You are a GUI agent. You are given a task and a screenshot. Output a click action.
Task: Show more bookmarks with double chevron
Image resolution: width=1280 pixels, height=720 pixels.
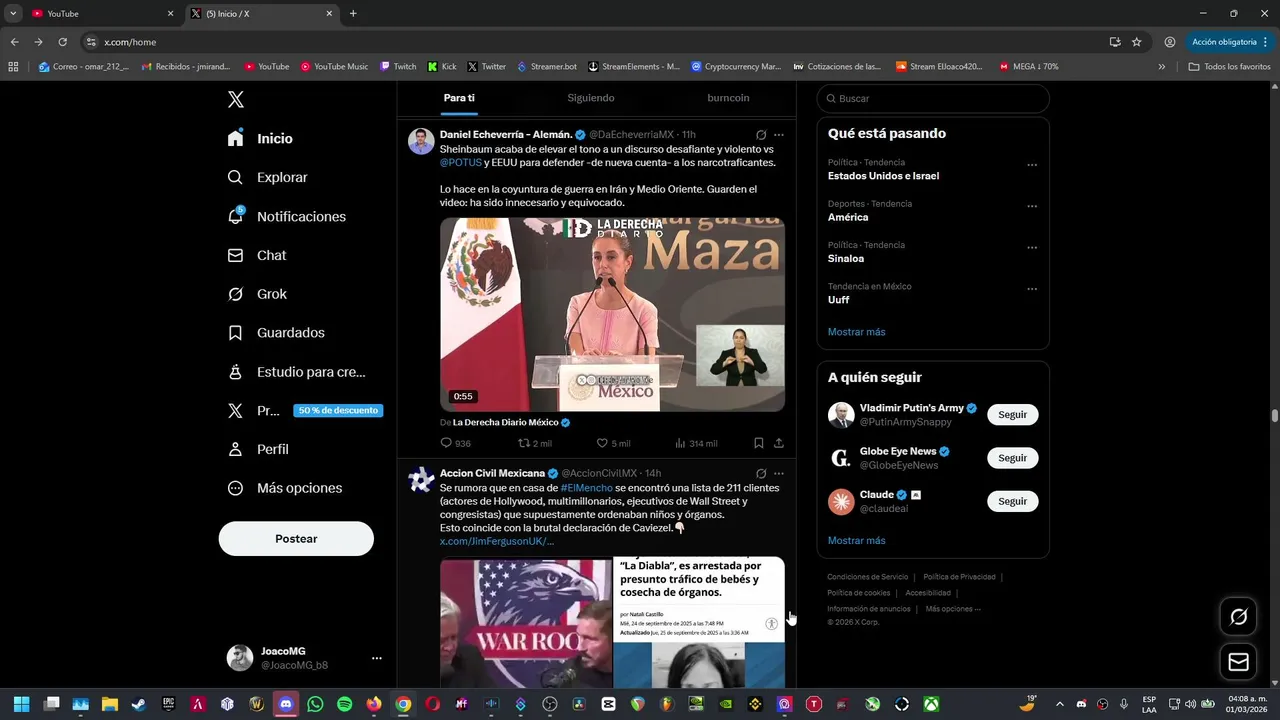coord(1161,67)
